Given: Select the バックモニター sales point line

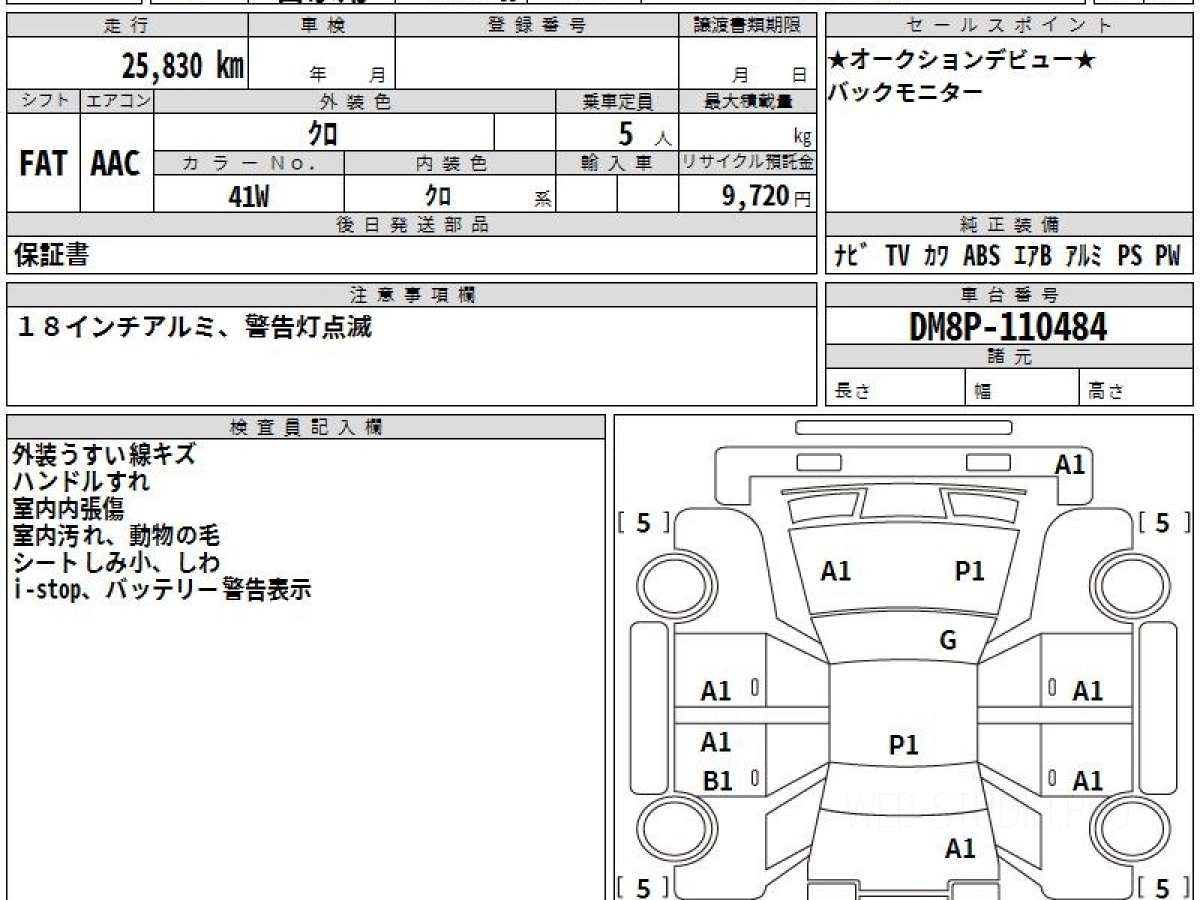Looking at the screenshot, I should pyautogui.click(x=905, y=92).
